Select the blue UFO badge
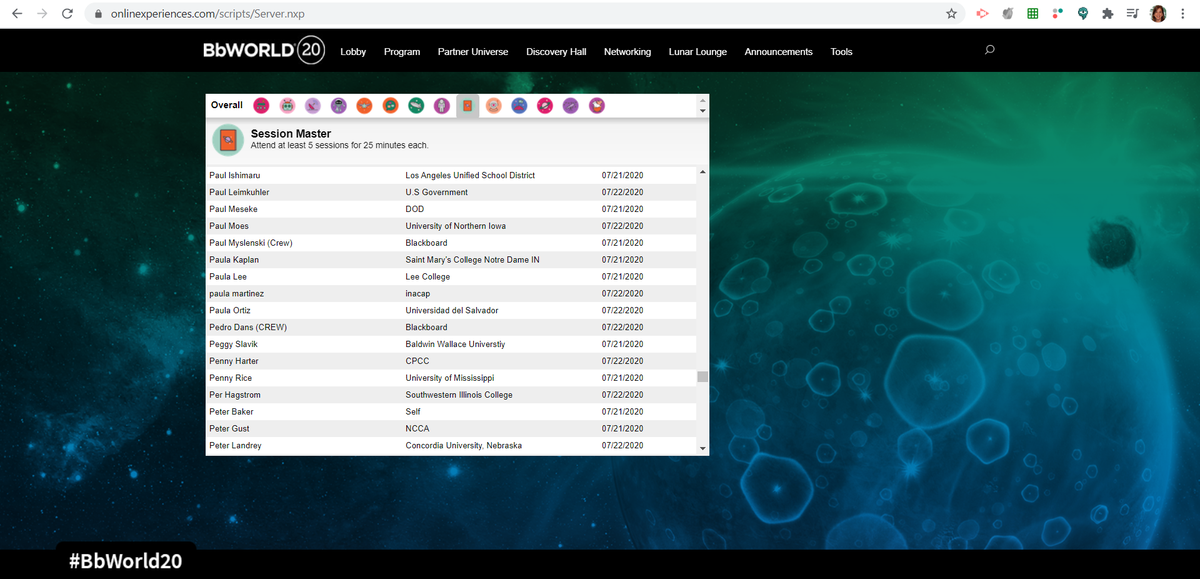 pos(519,105)
